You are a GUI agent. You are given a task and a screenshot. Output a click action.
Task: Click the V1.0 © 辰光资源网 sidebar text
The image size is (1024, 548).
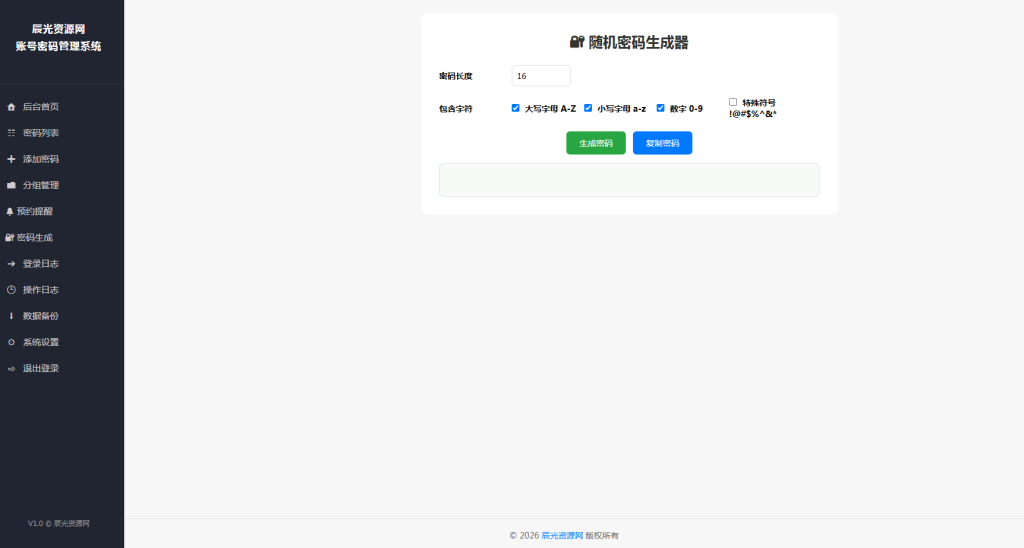click(59, 523)
